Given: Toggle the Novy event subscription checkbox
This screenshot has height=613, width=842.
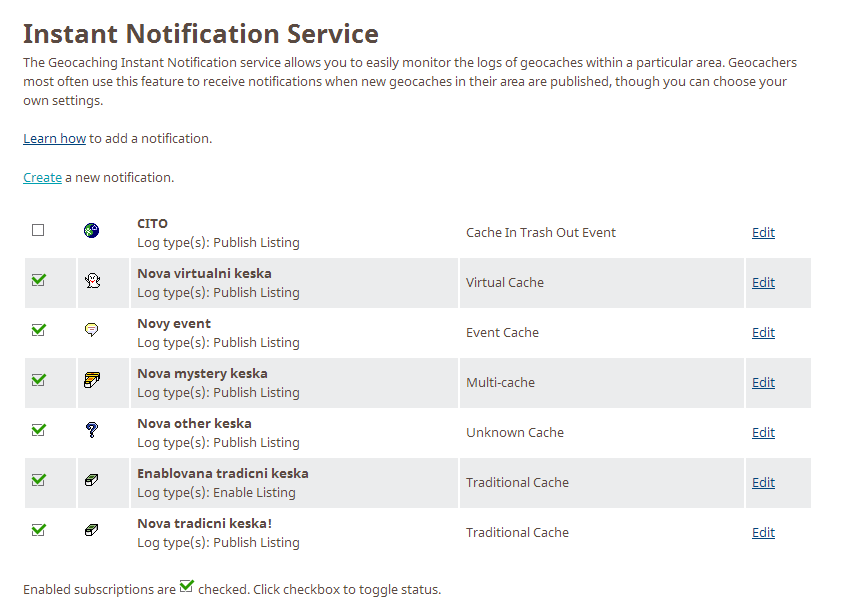Looking at the screenshot, I should (x=39, y=330).
